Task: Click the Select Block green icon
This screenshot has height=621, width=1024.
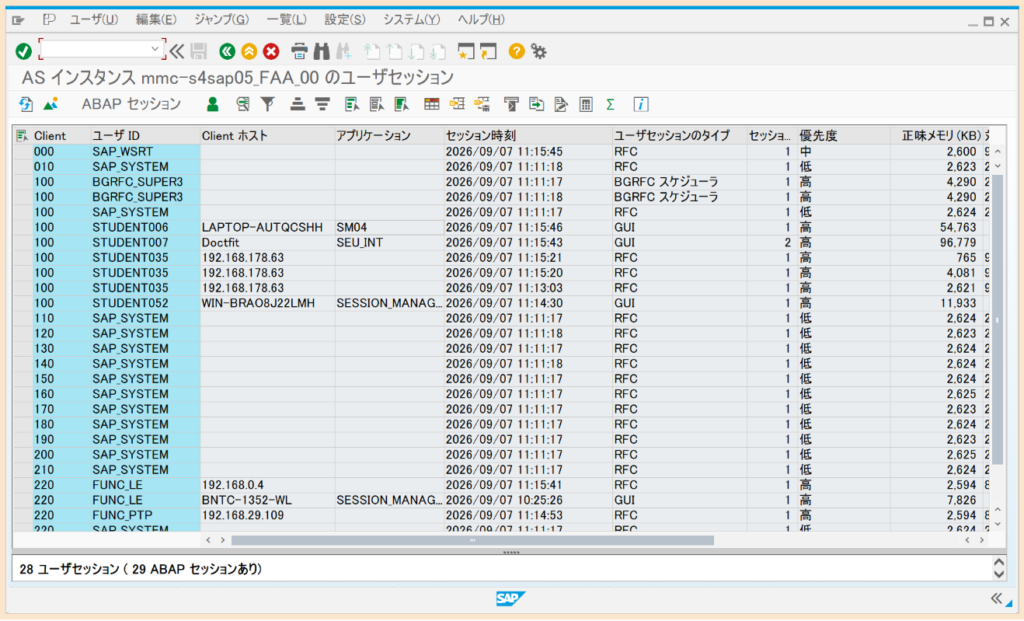Action: click(x=402, y=104)
